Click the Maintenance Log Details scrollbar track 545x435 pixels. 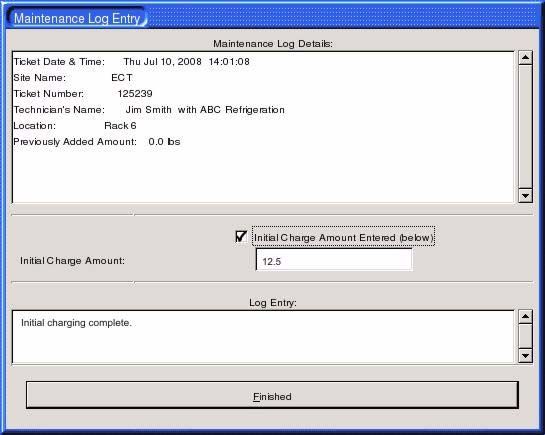pos(525,127)
